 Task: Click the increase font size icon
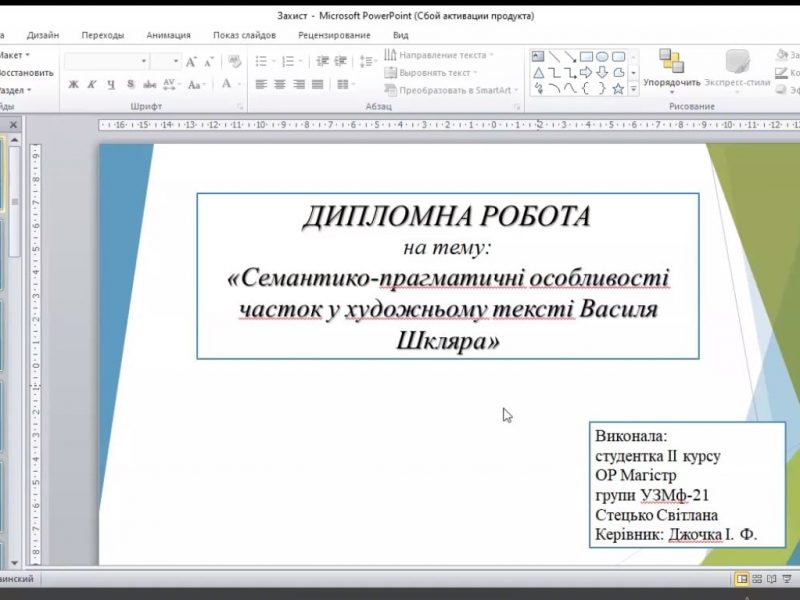click(x=190, y=62)
